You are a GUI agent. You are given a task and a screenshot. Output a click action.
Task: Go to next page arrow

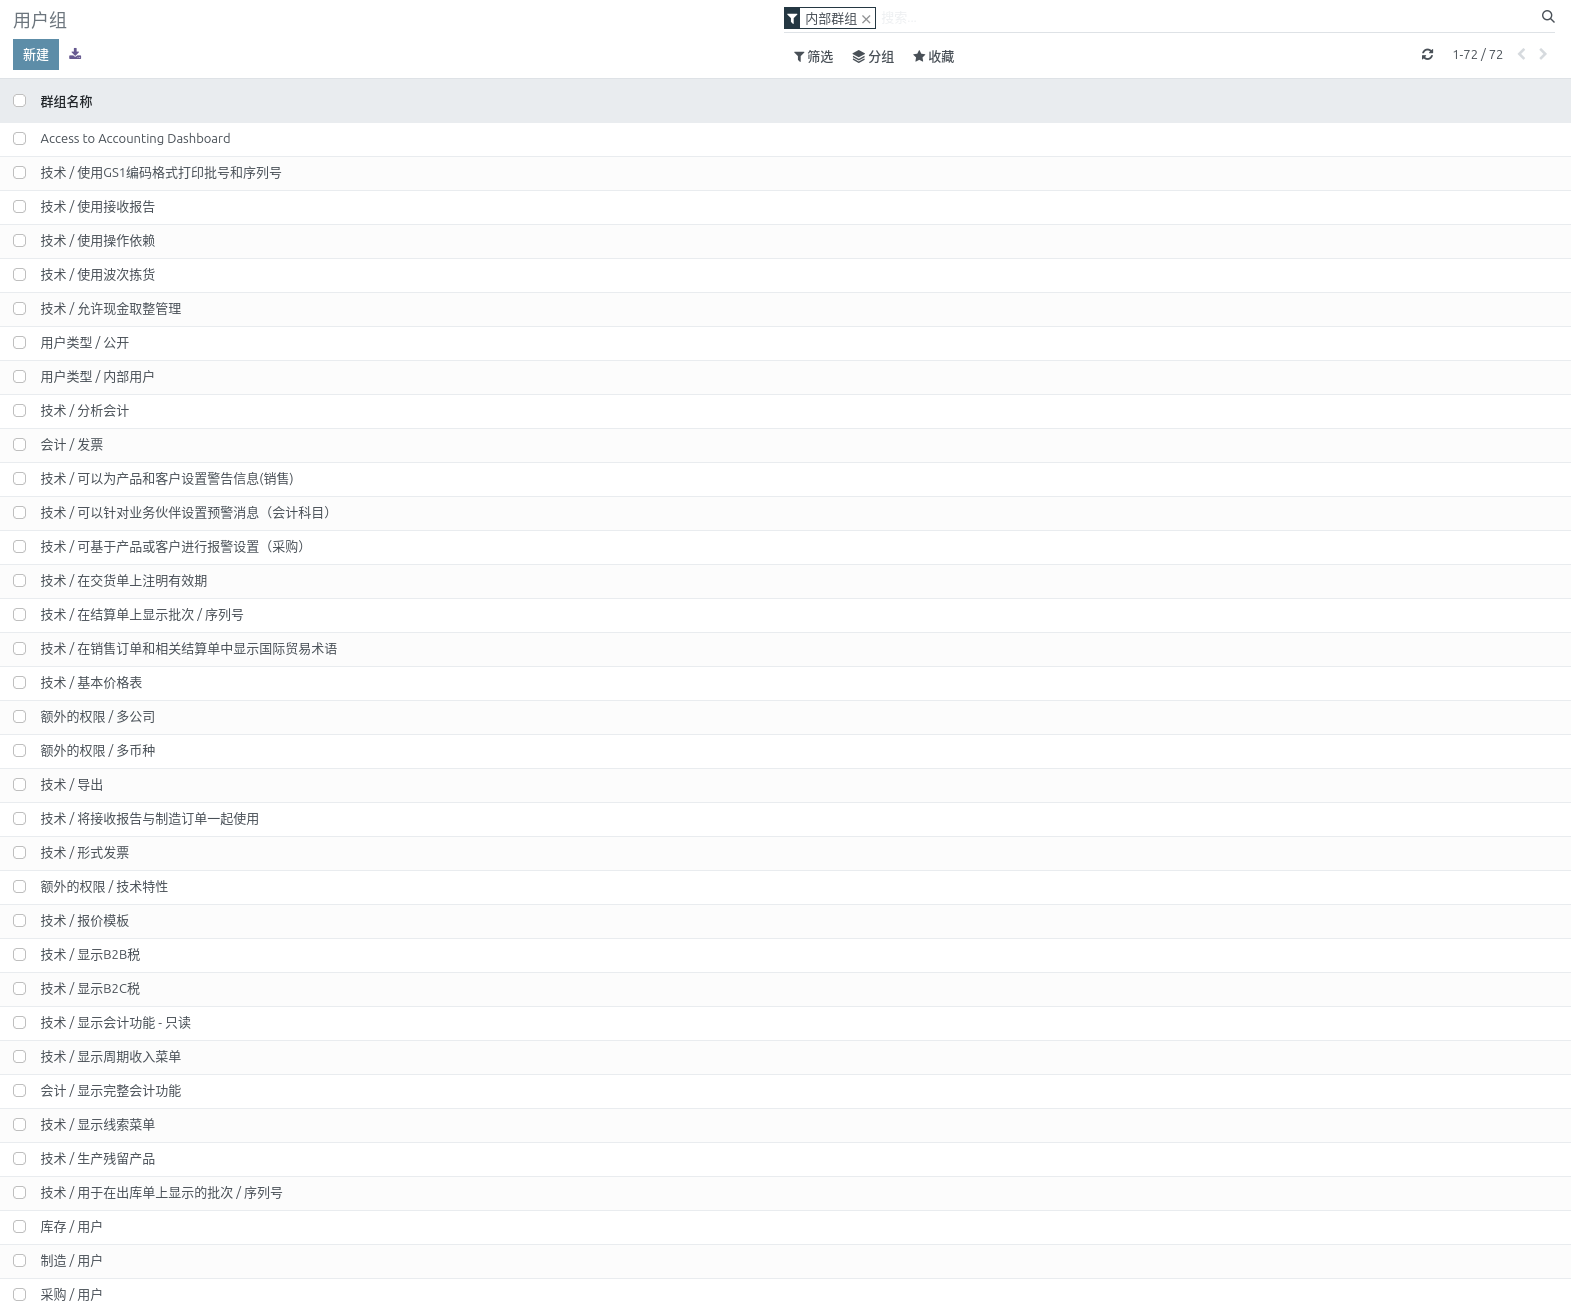[1543, 55]
